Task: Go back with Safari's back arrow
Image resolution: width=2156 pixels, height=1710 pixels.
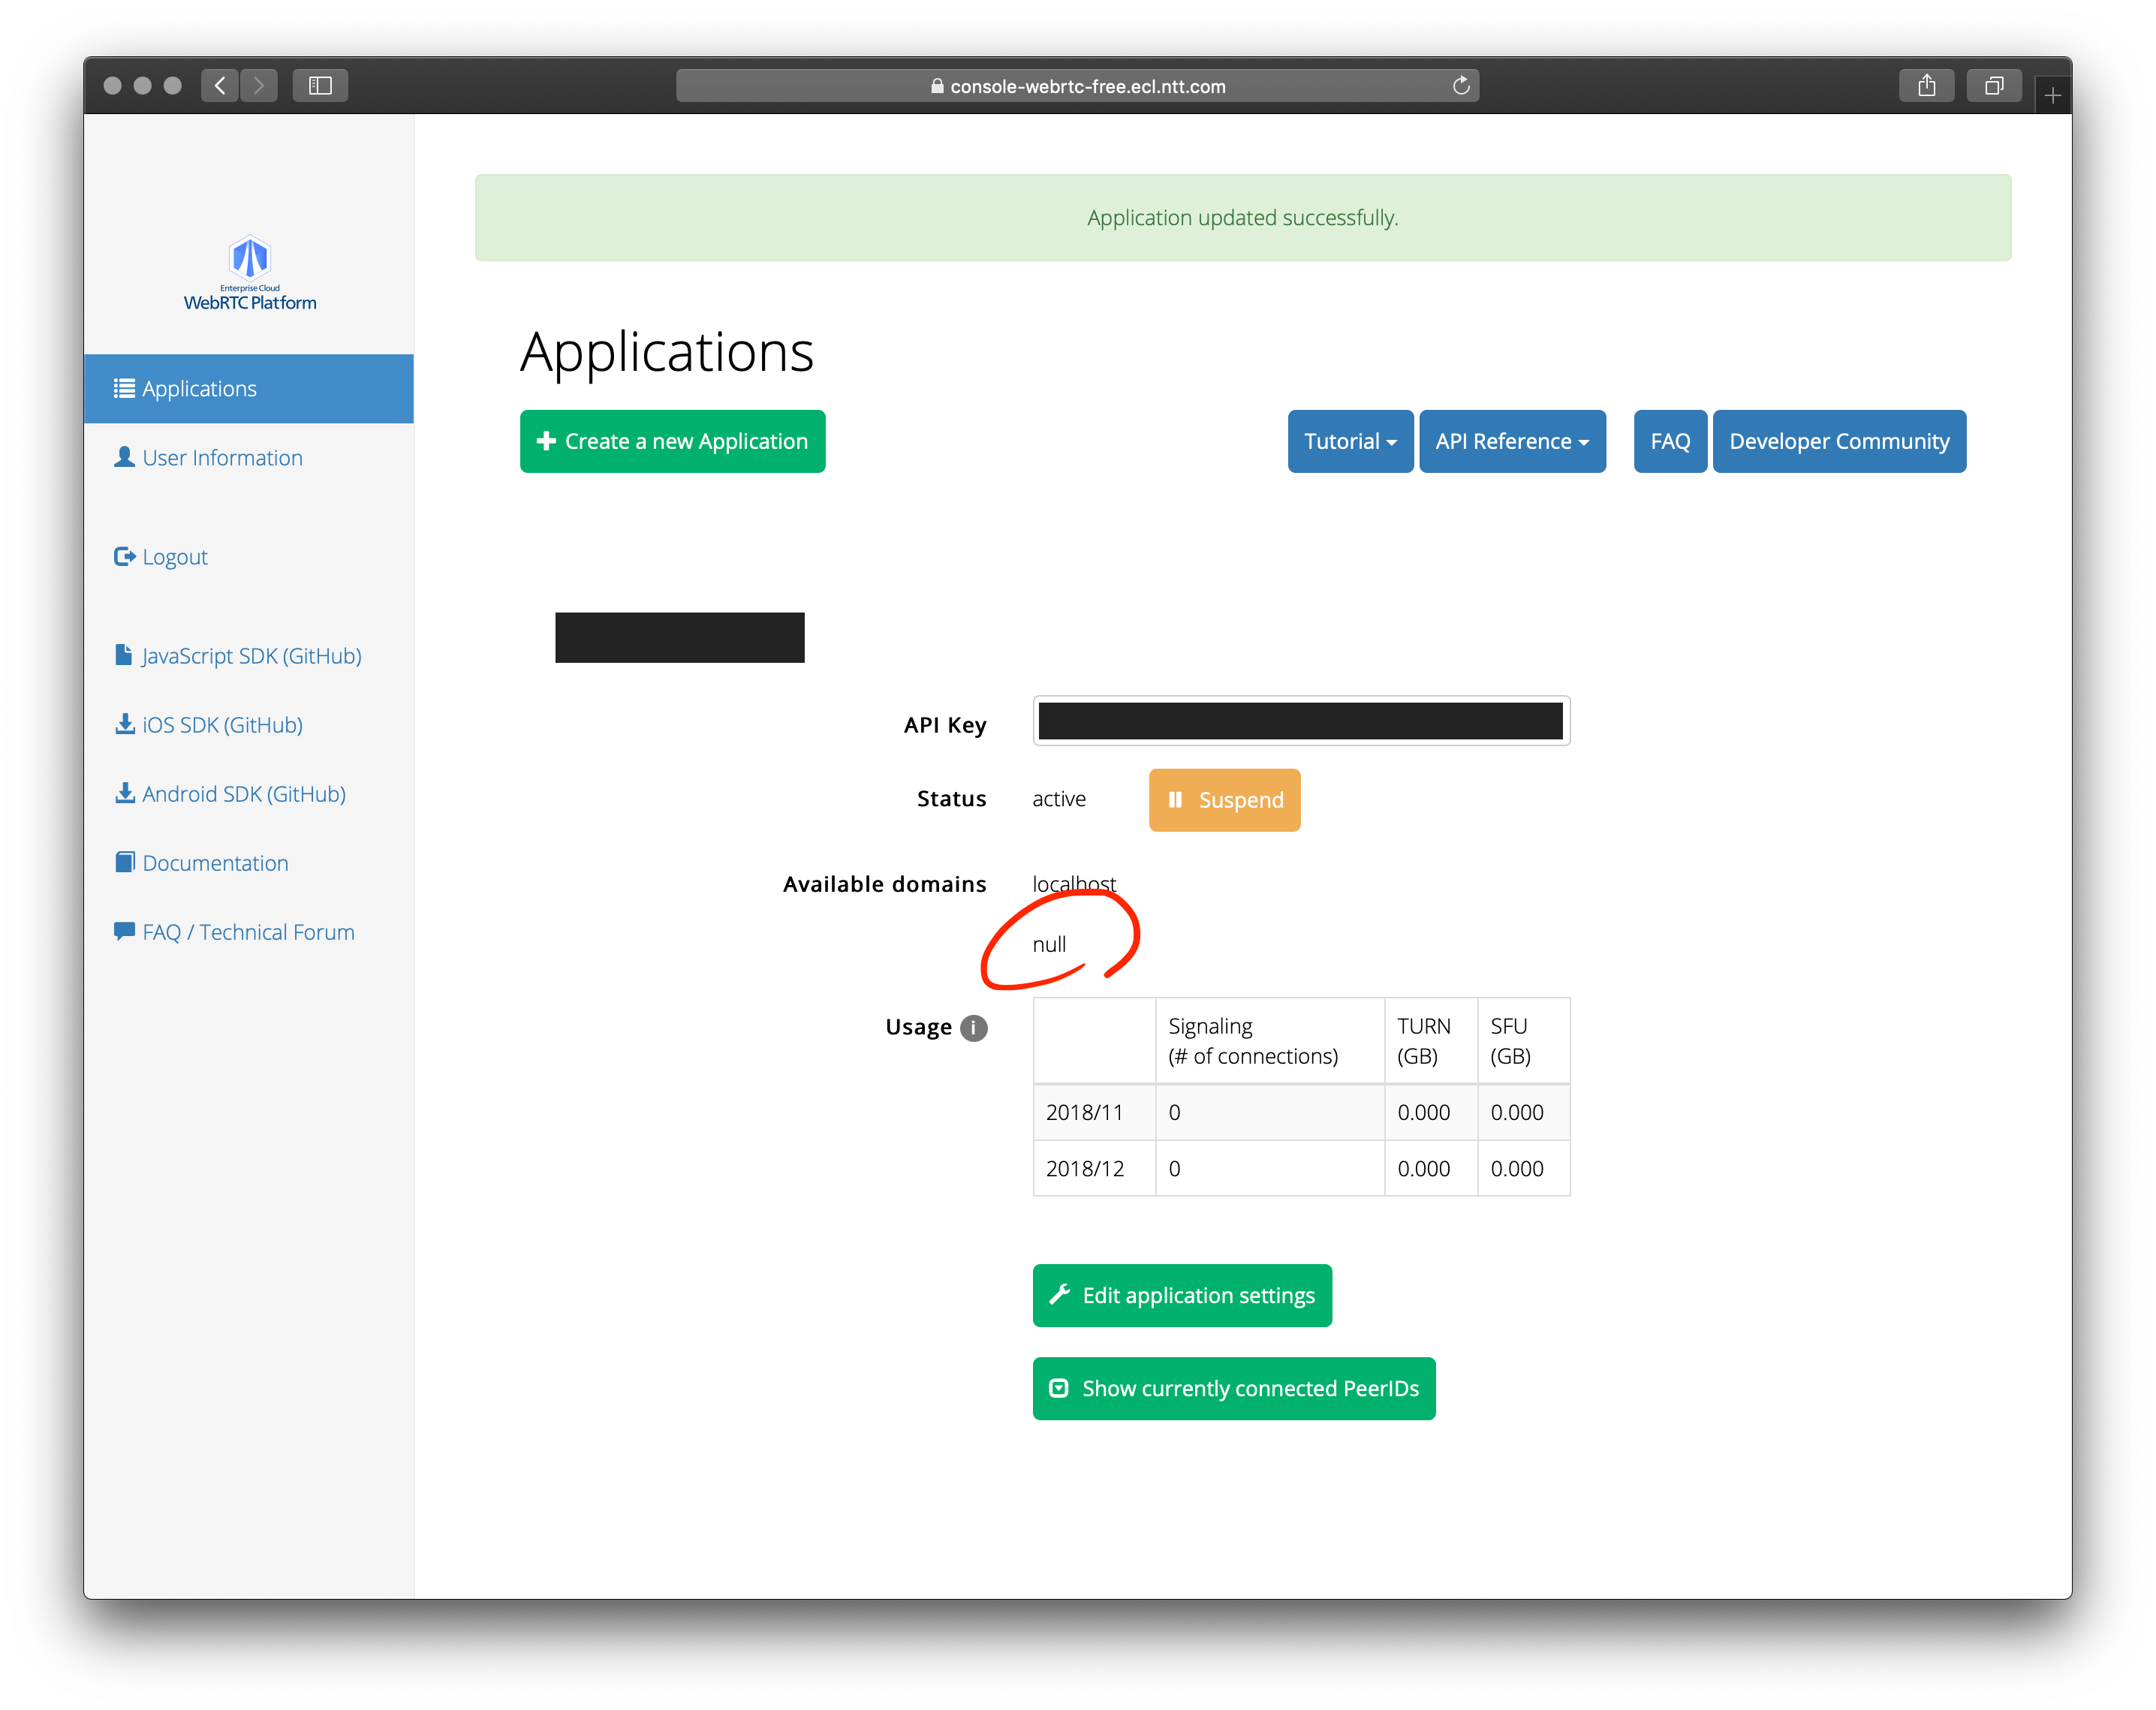Action: tap(220, 86)
